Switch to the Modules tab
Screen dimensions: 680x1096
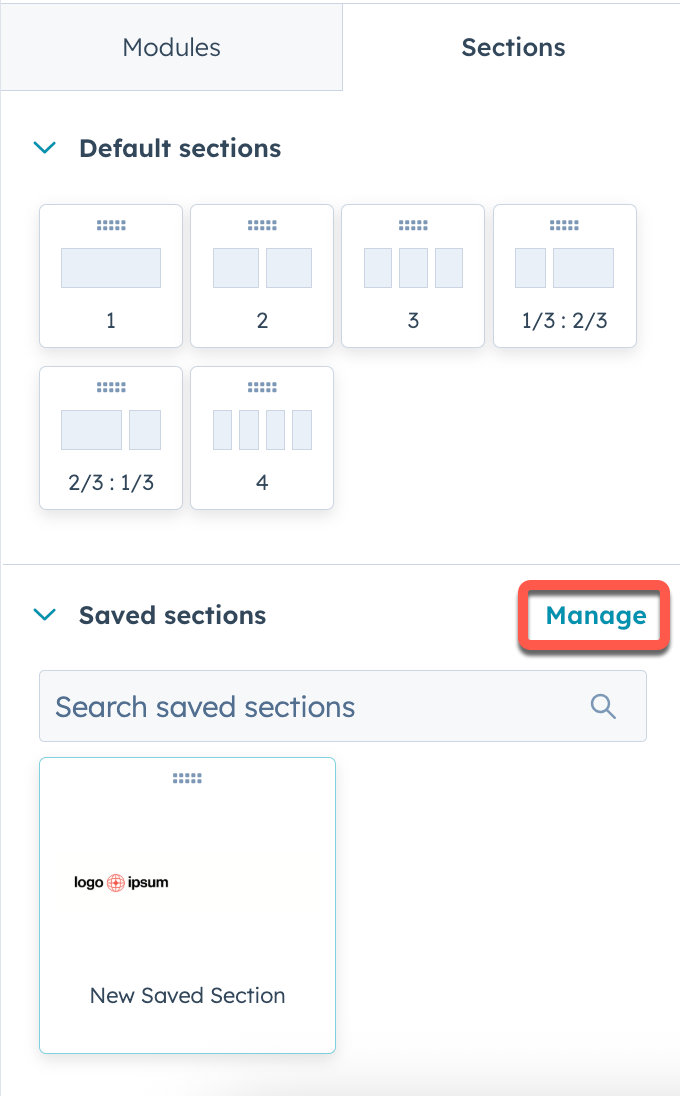[171, 47]
